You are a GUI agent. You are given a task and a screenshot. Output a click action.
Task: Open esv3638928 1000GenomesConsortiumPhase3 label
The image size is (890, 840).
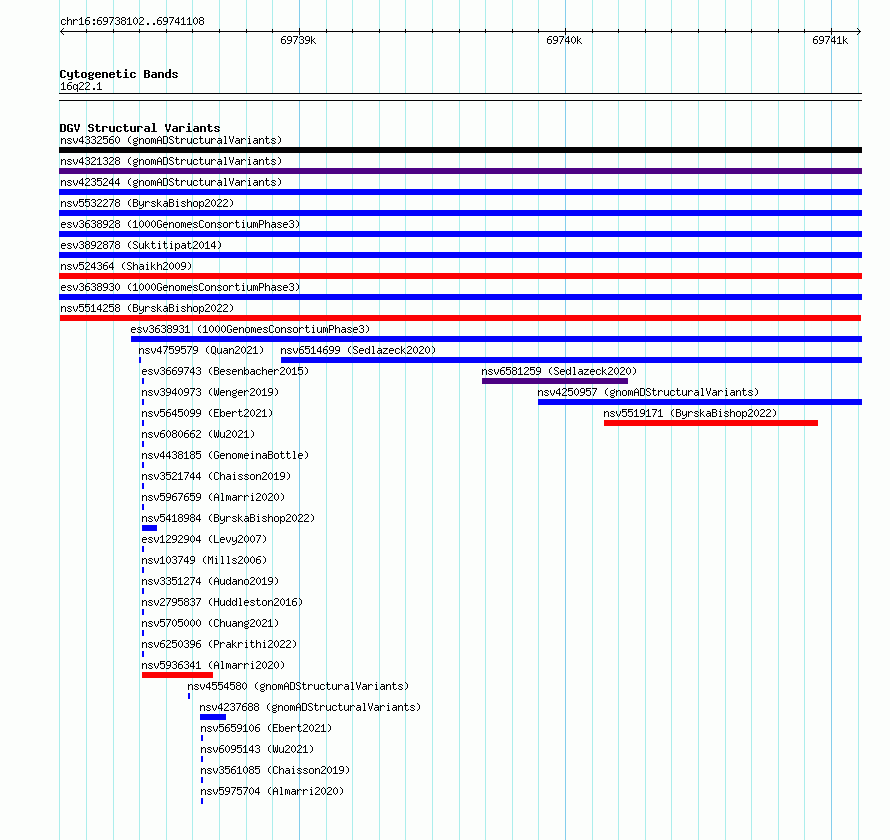click(x=180, y=224)
